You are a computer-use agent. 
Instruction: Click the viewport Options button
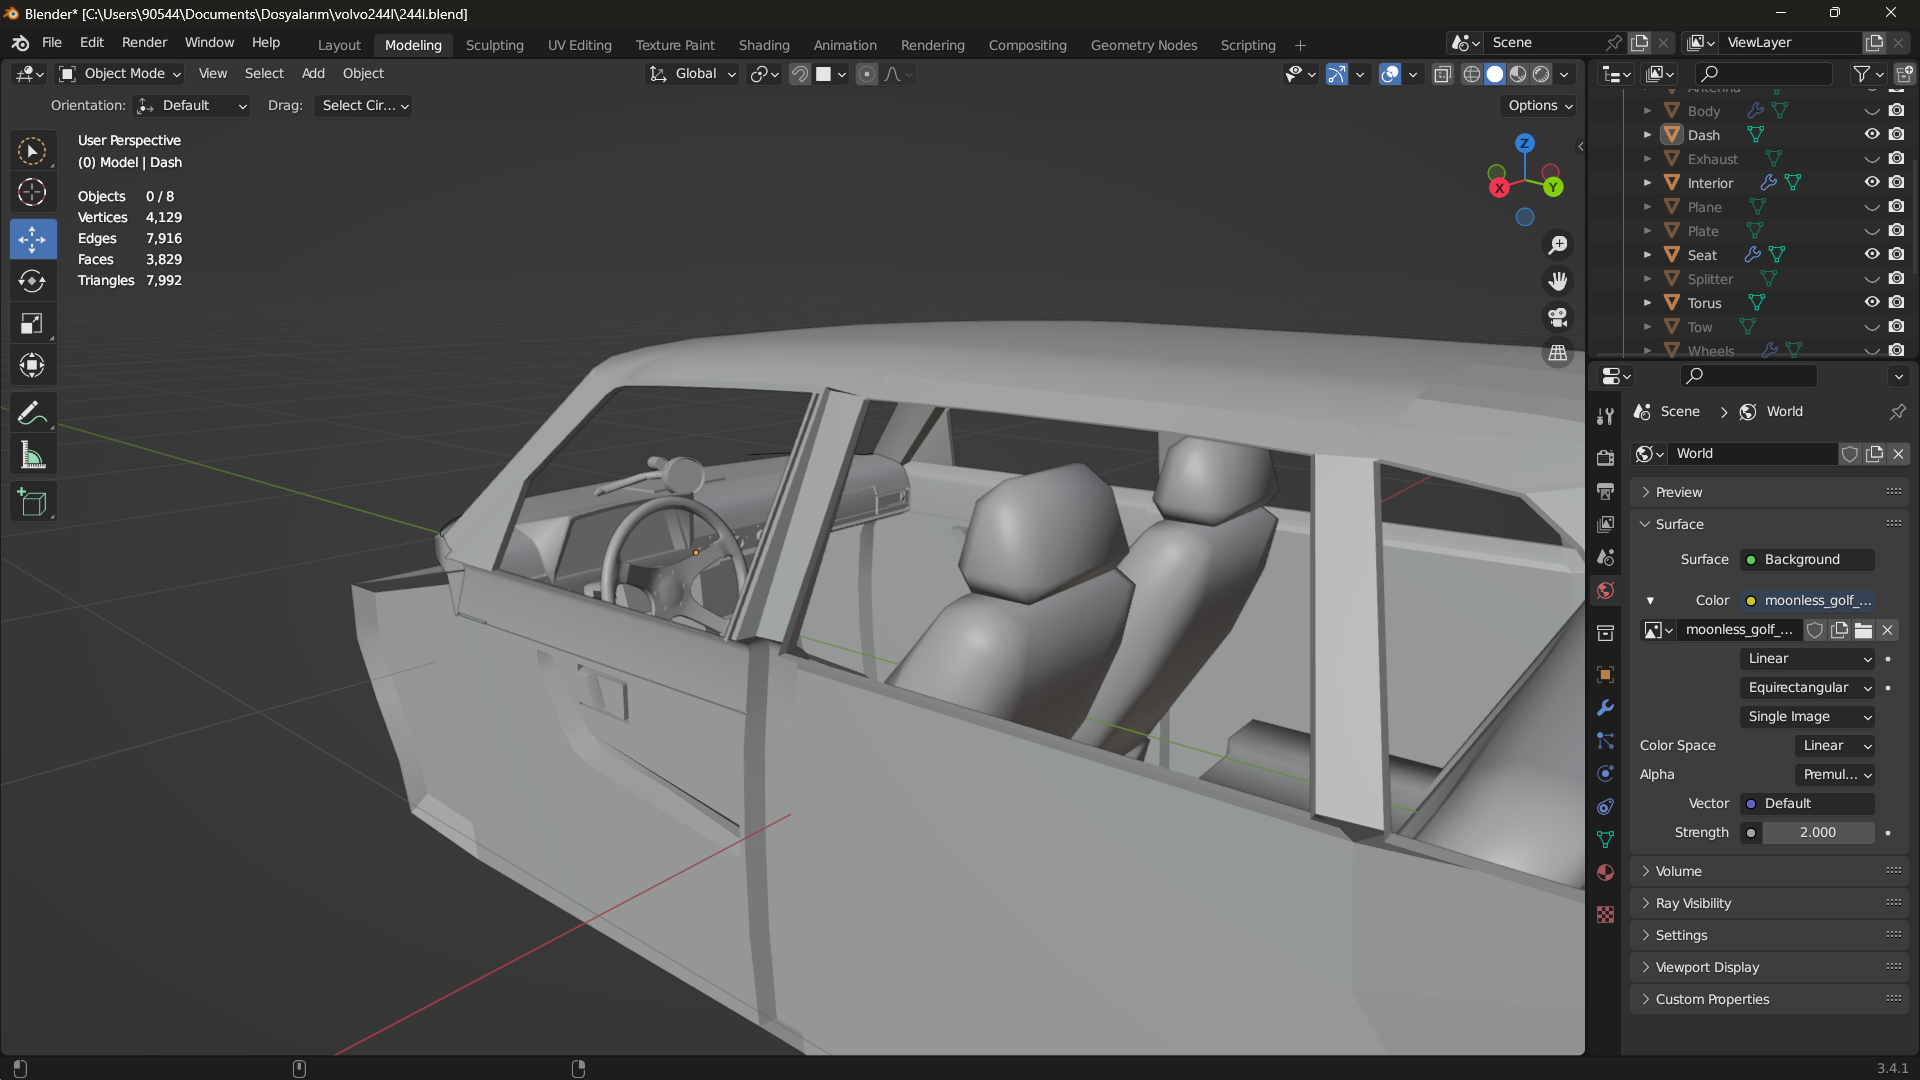(x=1540, y=106)
